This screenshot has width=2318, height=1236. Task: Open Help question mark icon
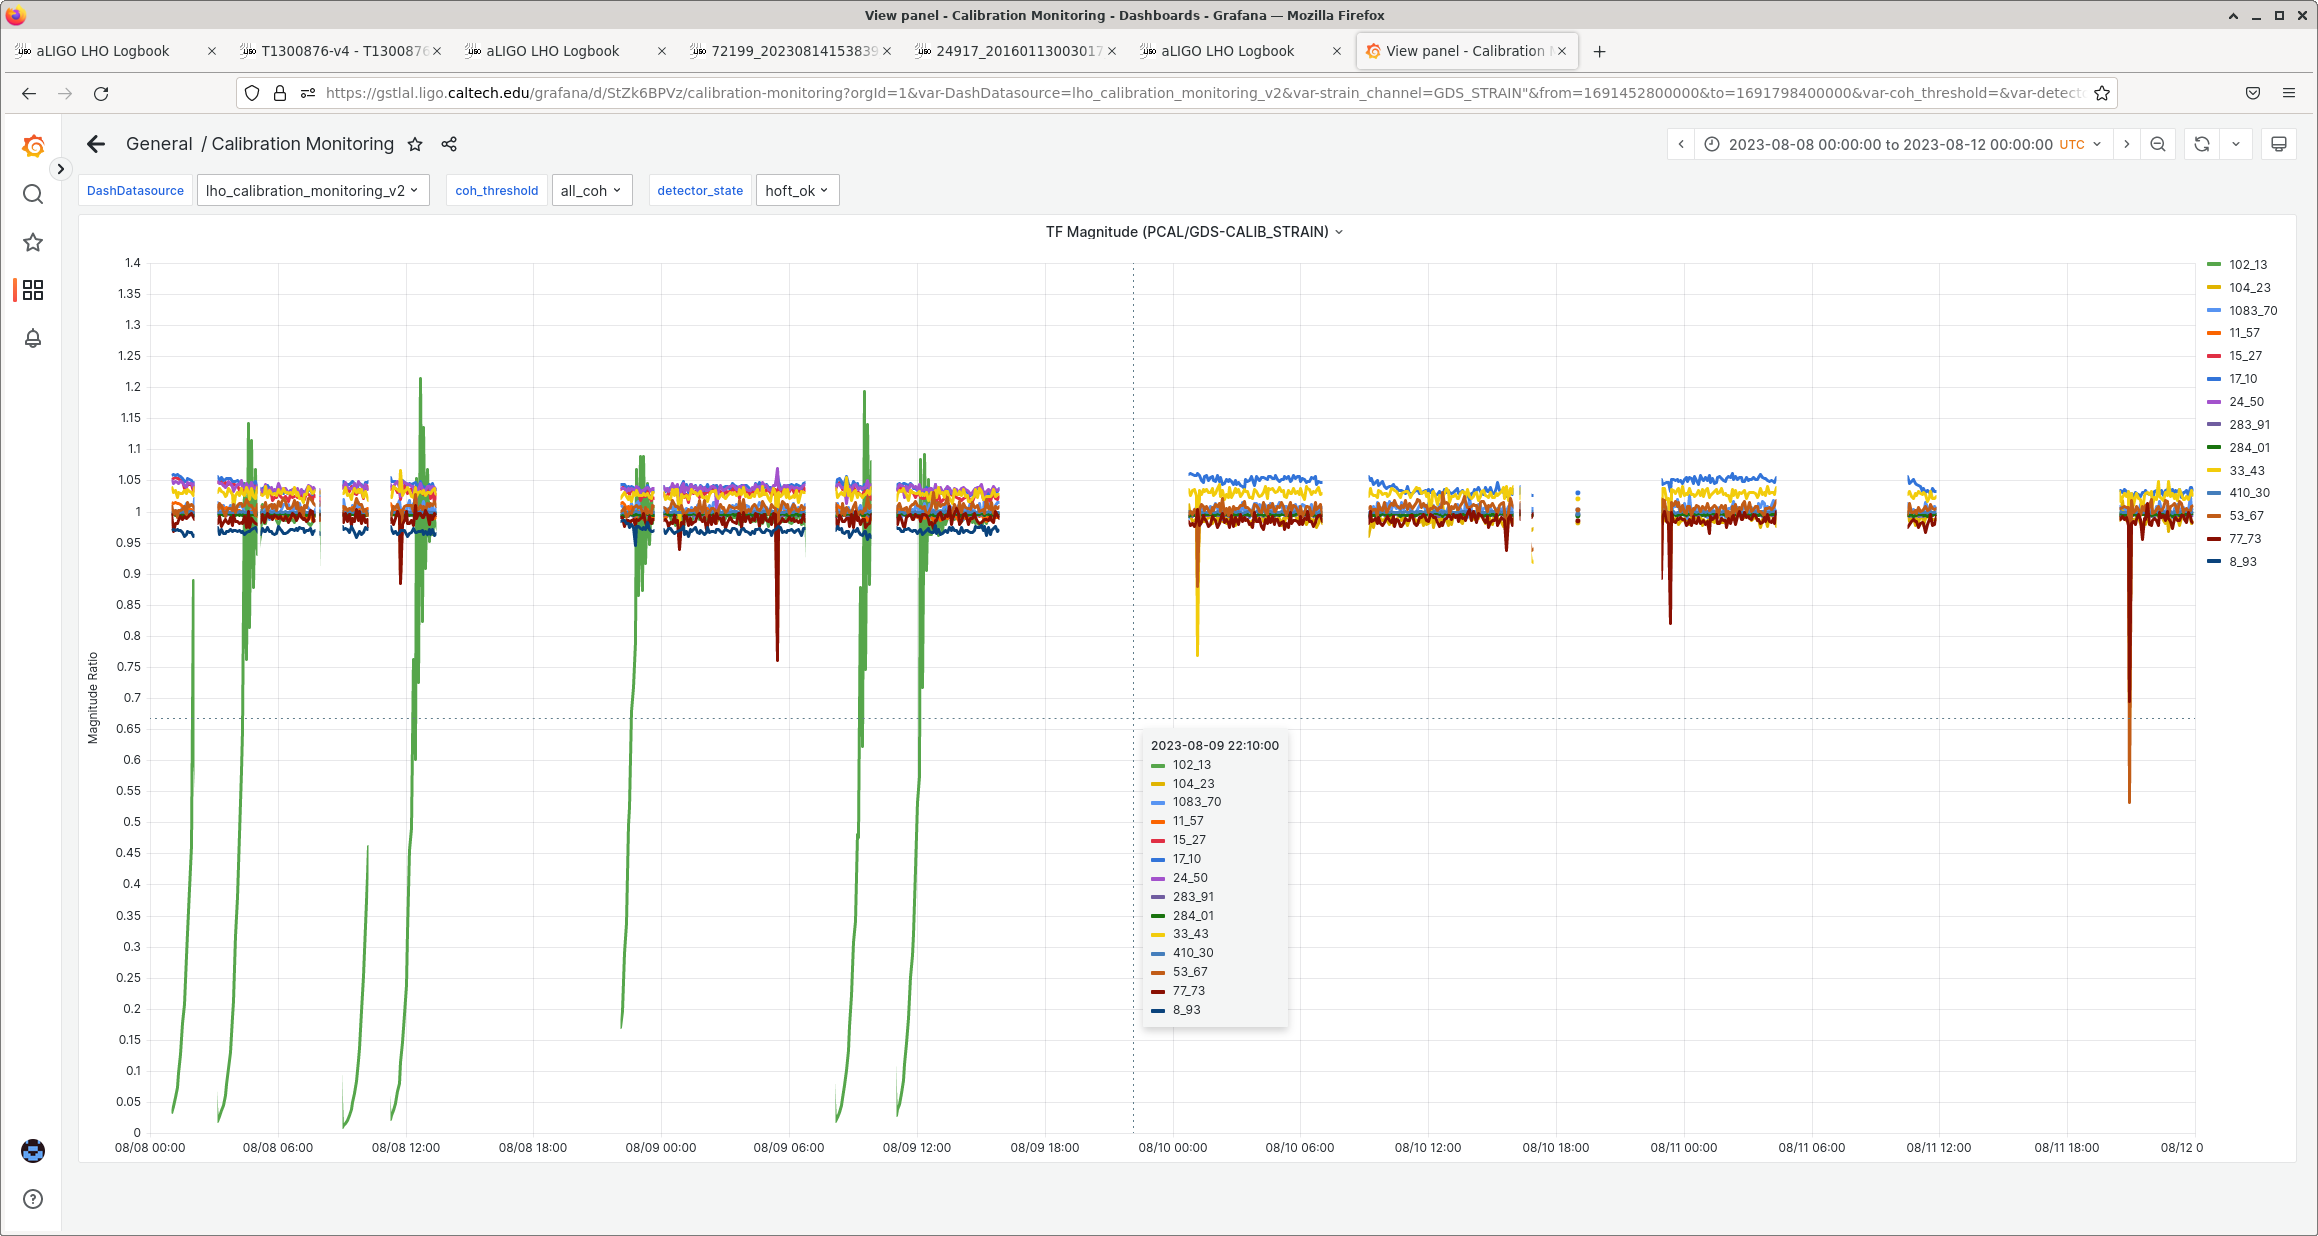point(33,1199)
